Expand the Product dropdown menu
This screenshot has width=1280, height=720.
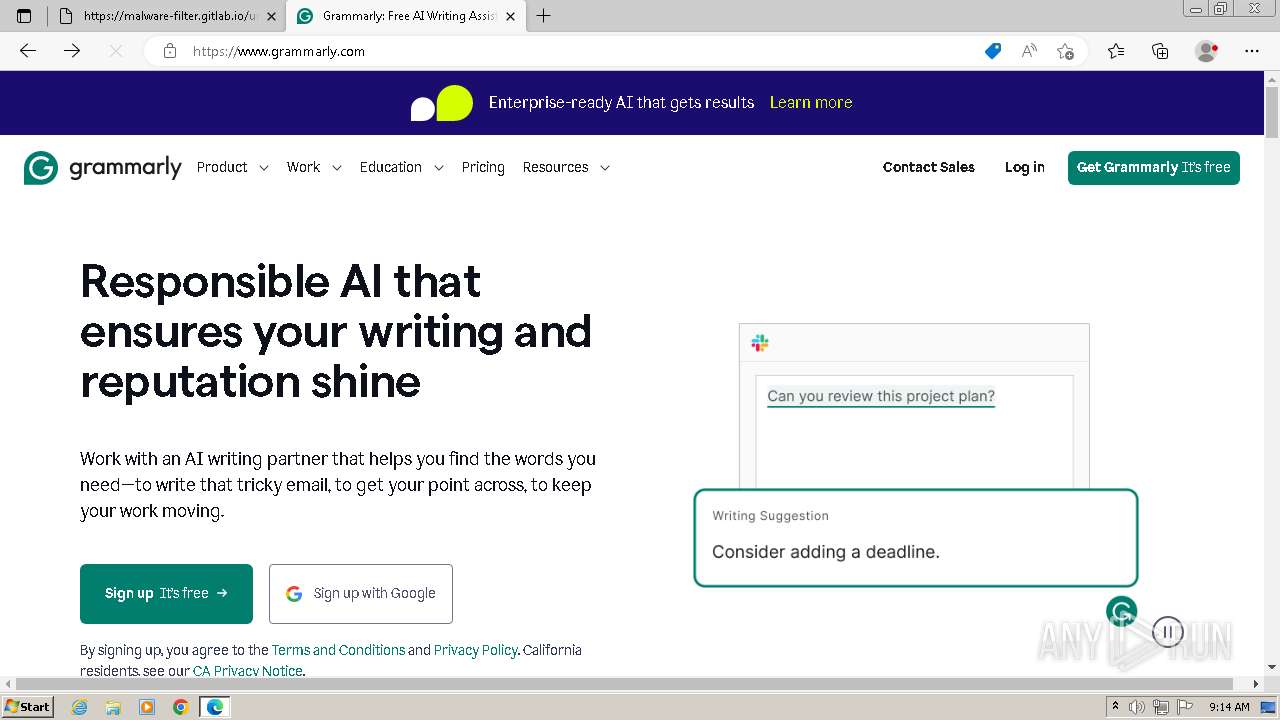(x=232, y=167)
